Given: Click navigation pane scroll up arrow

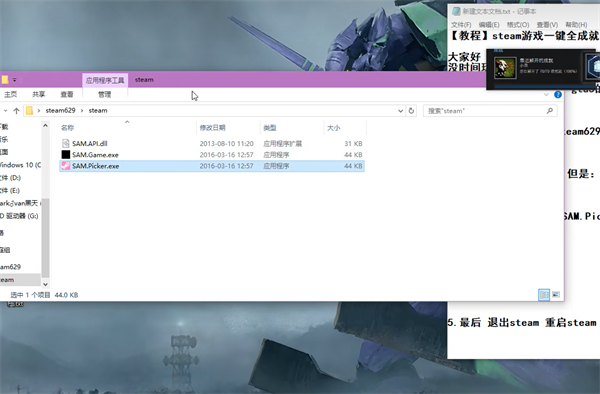Looking at the screenshot, I should 45,125.
